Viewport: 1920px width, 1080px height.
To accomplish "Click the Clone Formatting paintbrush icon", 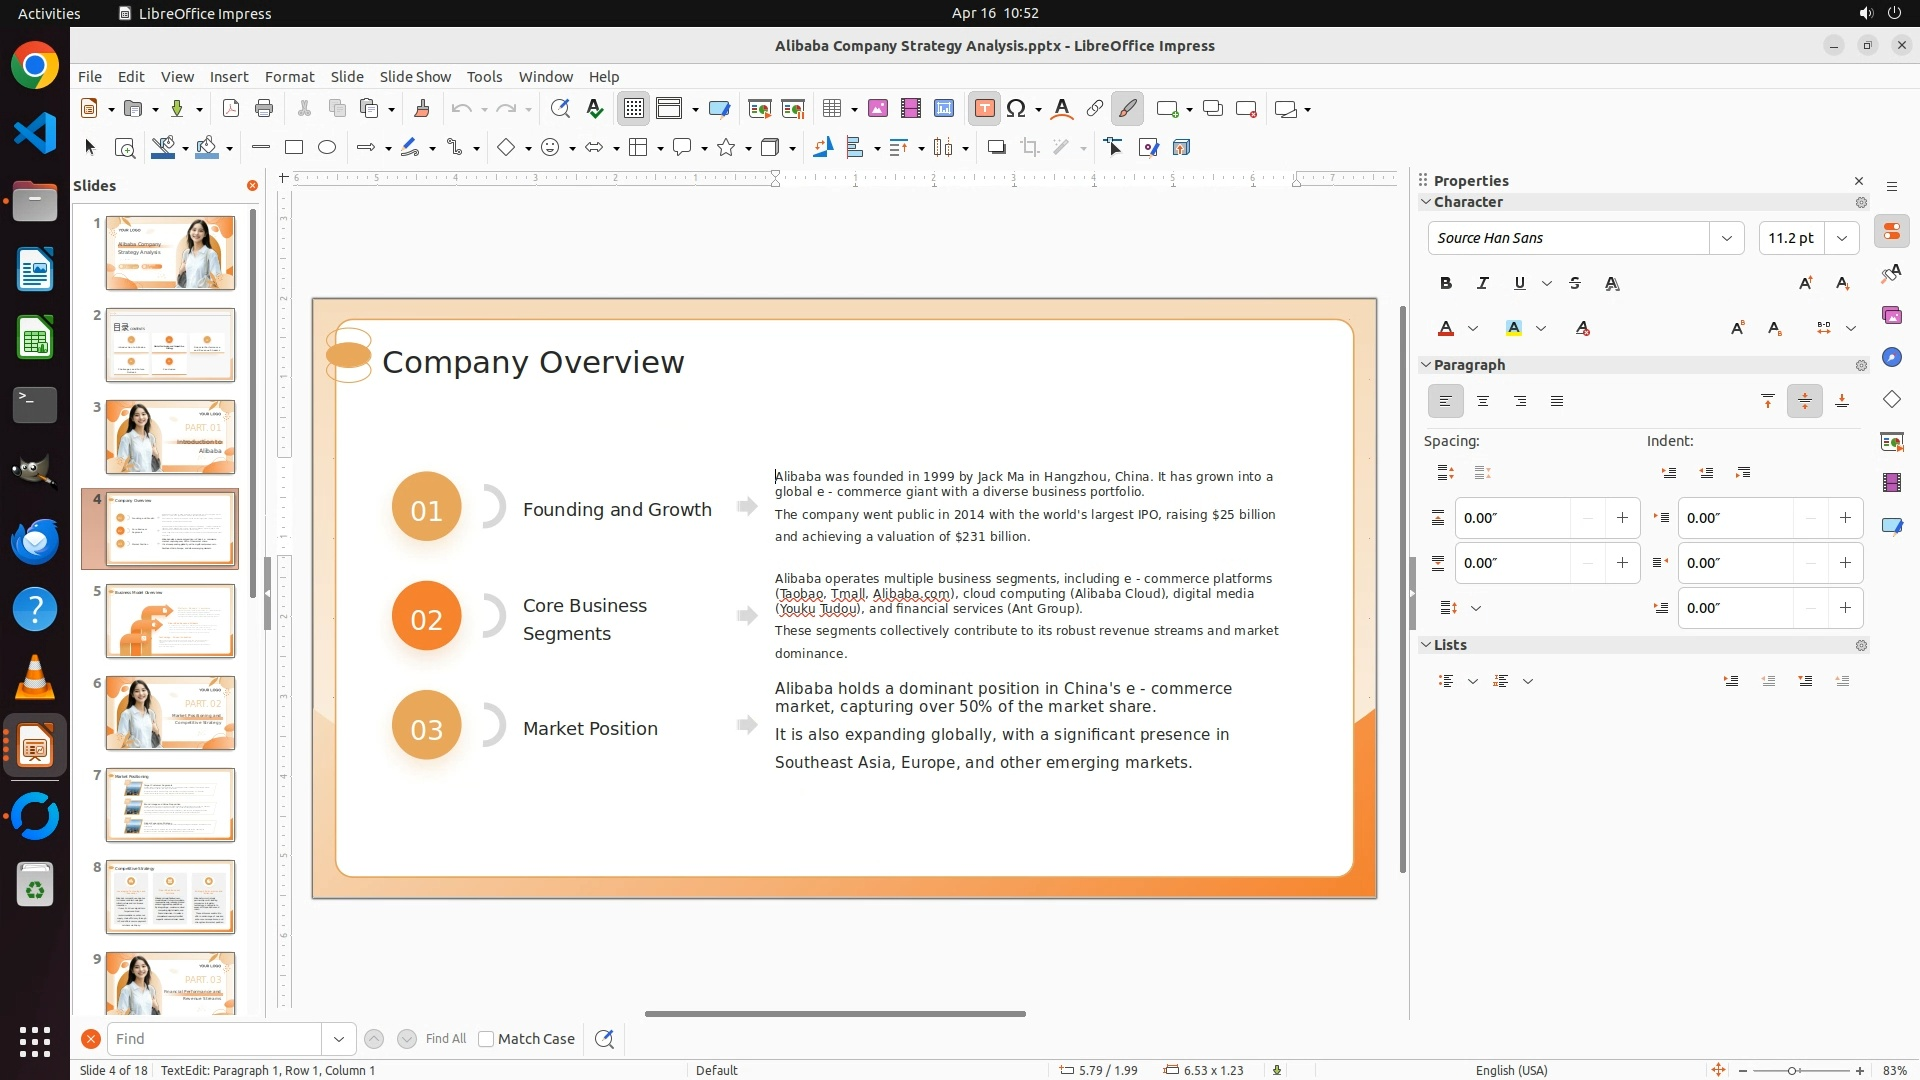I will (421, 109).
